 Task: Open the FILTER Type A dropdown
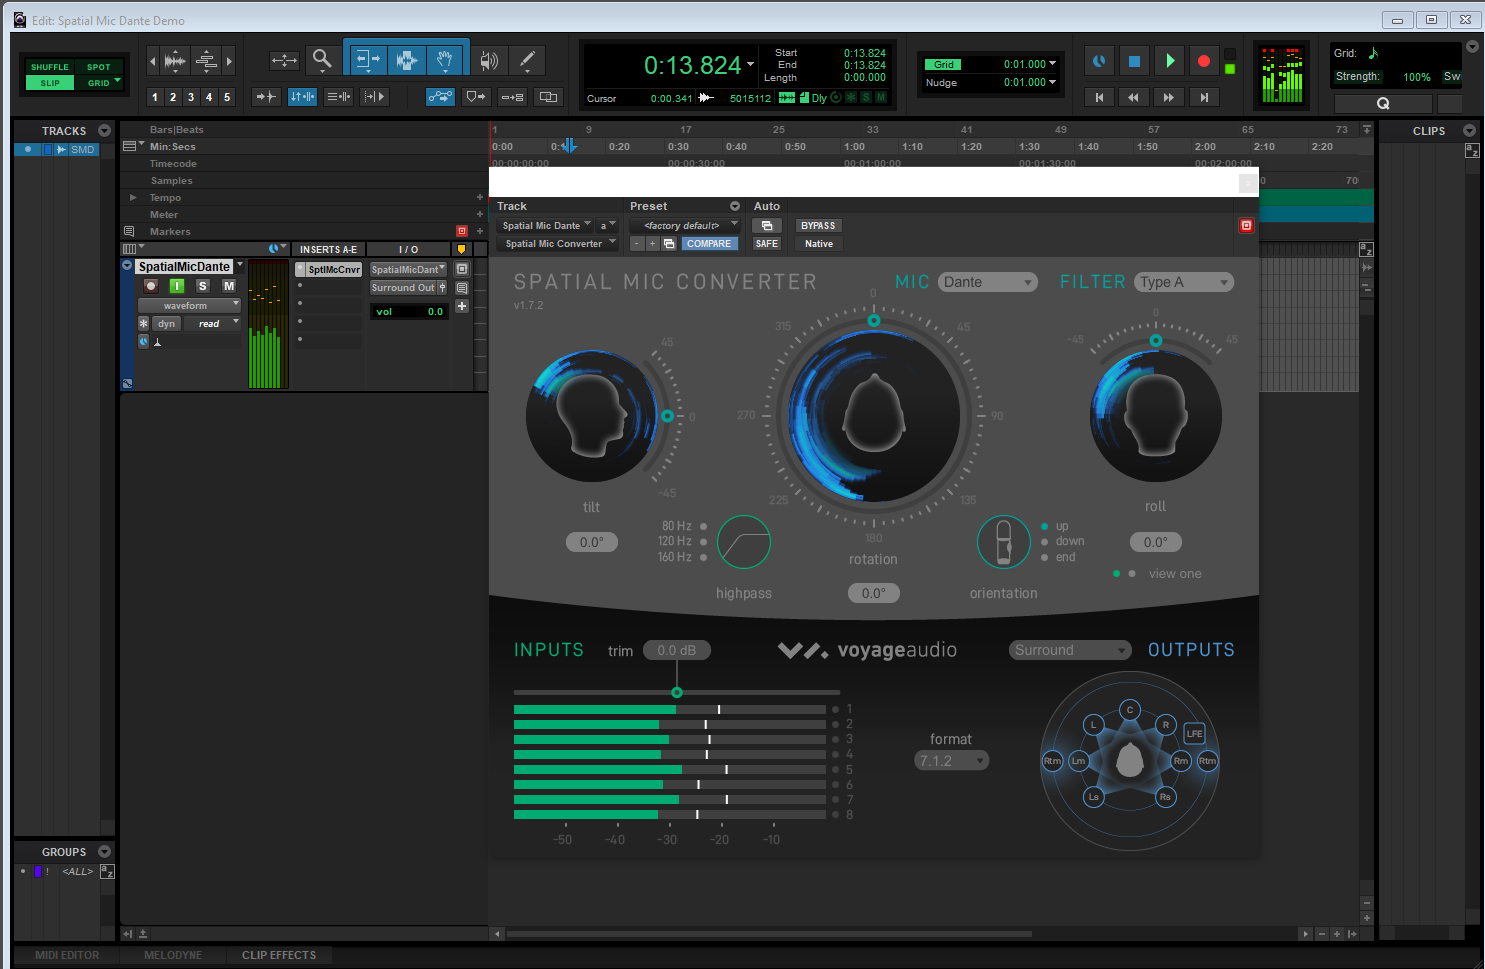tap(1184, 282)
